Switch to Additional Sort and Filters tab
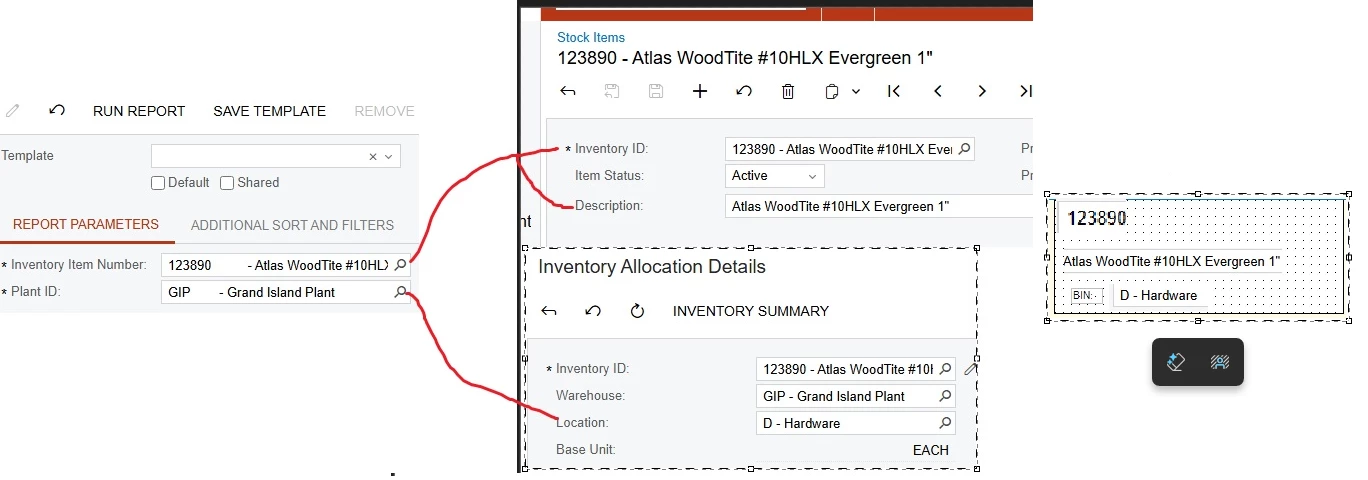1368x480 pixels. [x=292, y=225]
